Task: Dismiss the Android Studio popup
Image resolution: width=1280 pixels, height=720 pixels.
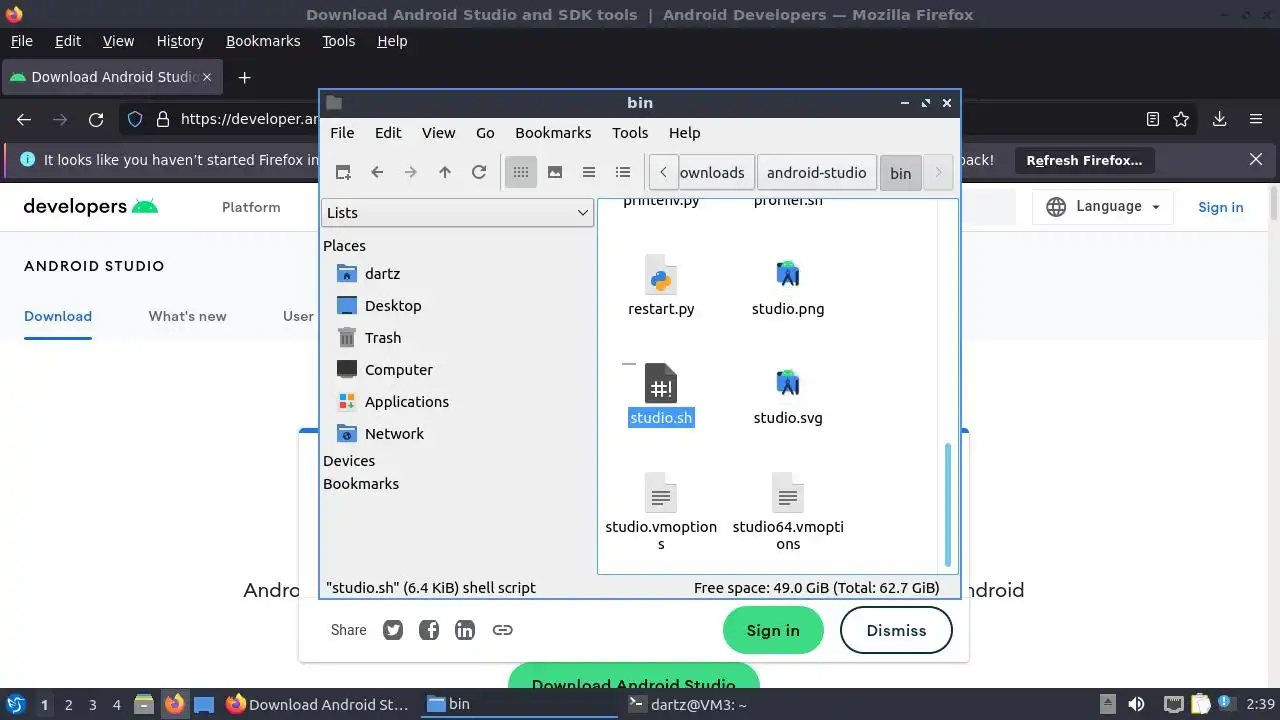Action: tap(896, 630)
